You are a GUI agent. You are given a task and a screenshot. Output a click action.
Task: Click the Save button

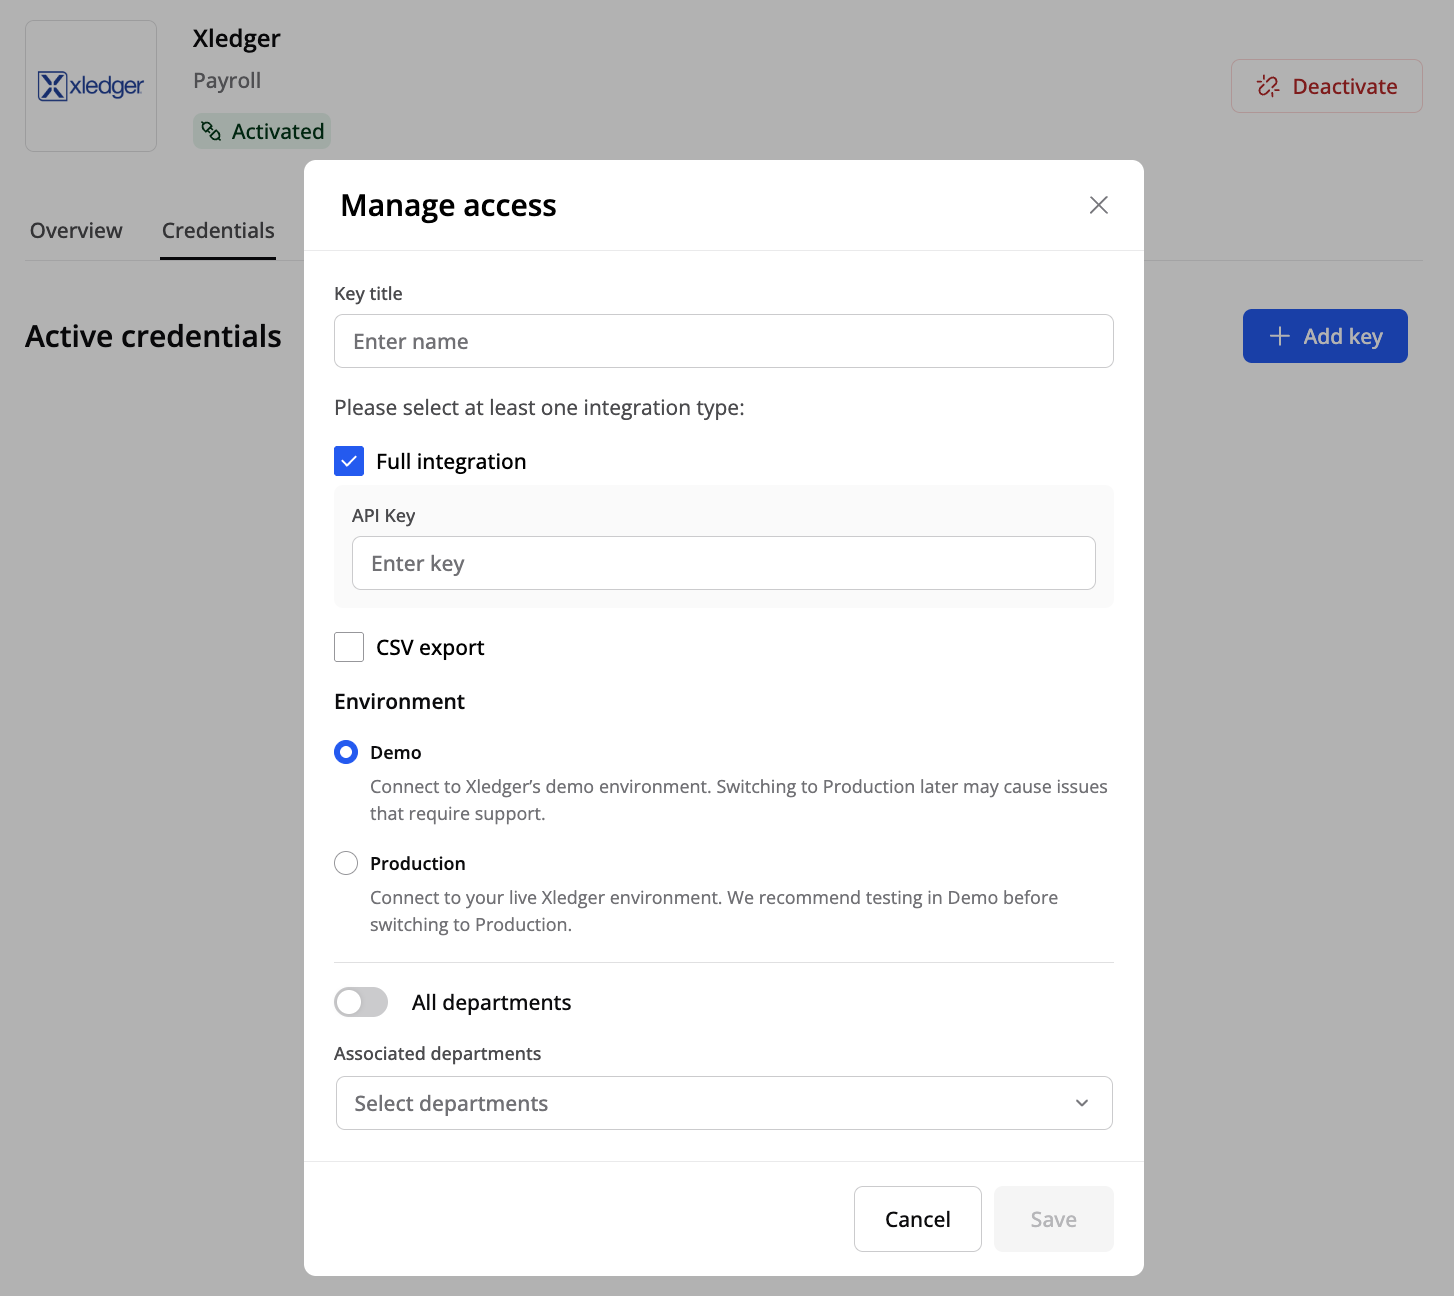pos(1054,1219)
